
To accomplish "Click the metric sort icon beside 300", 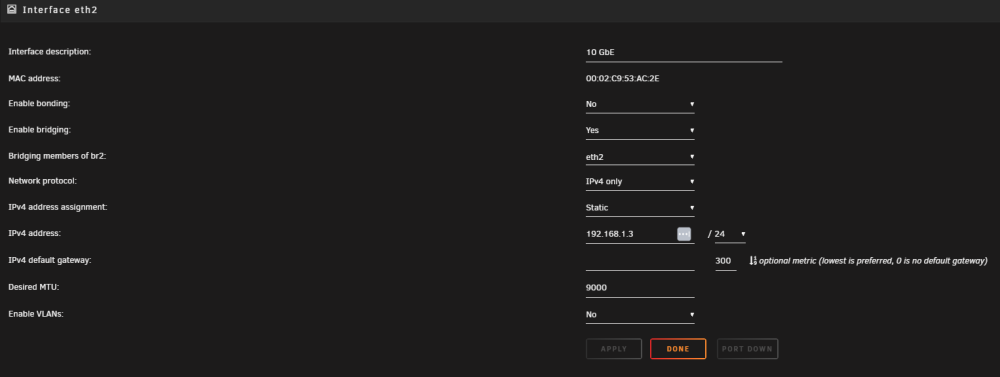I will coord(753,261).
